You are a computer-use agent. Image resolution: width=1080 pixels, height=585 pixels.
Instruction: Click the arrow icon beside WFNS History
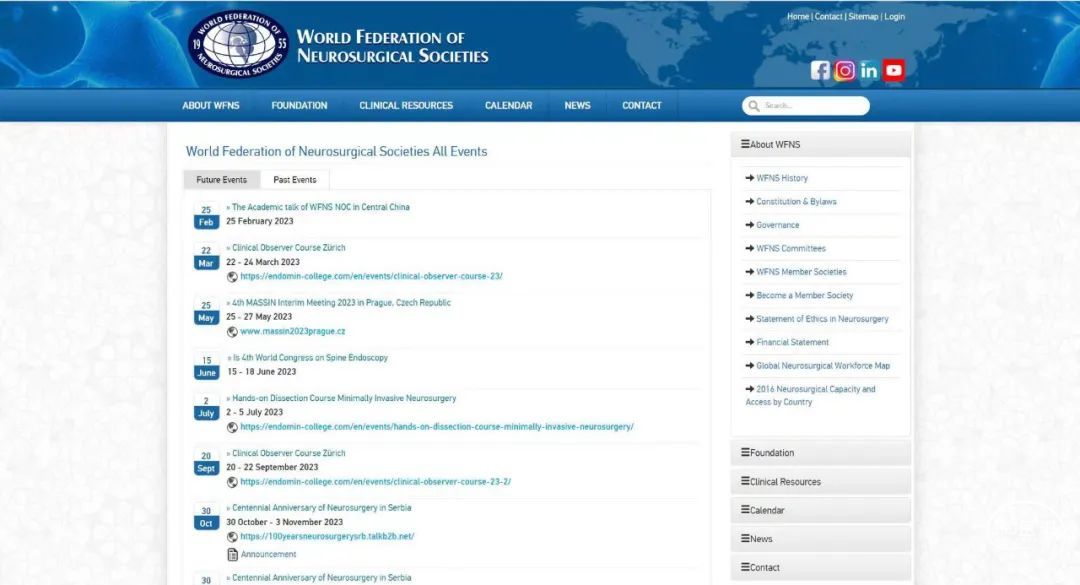coord(749,178)
